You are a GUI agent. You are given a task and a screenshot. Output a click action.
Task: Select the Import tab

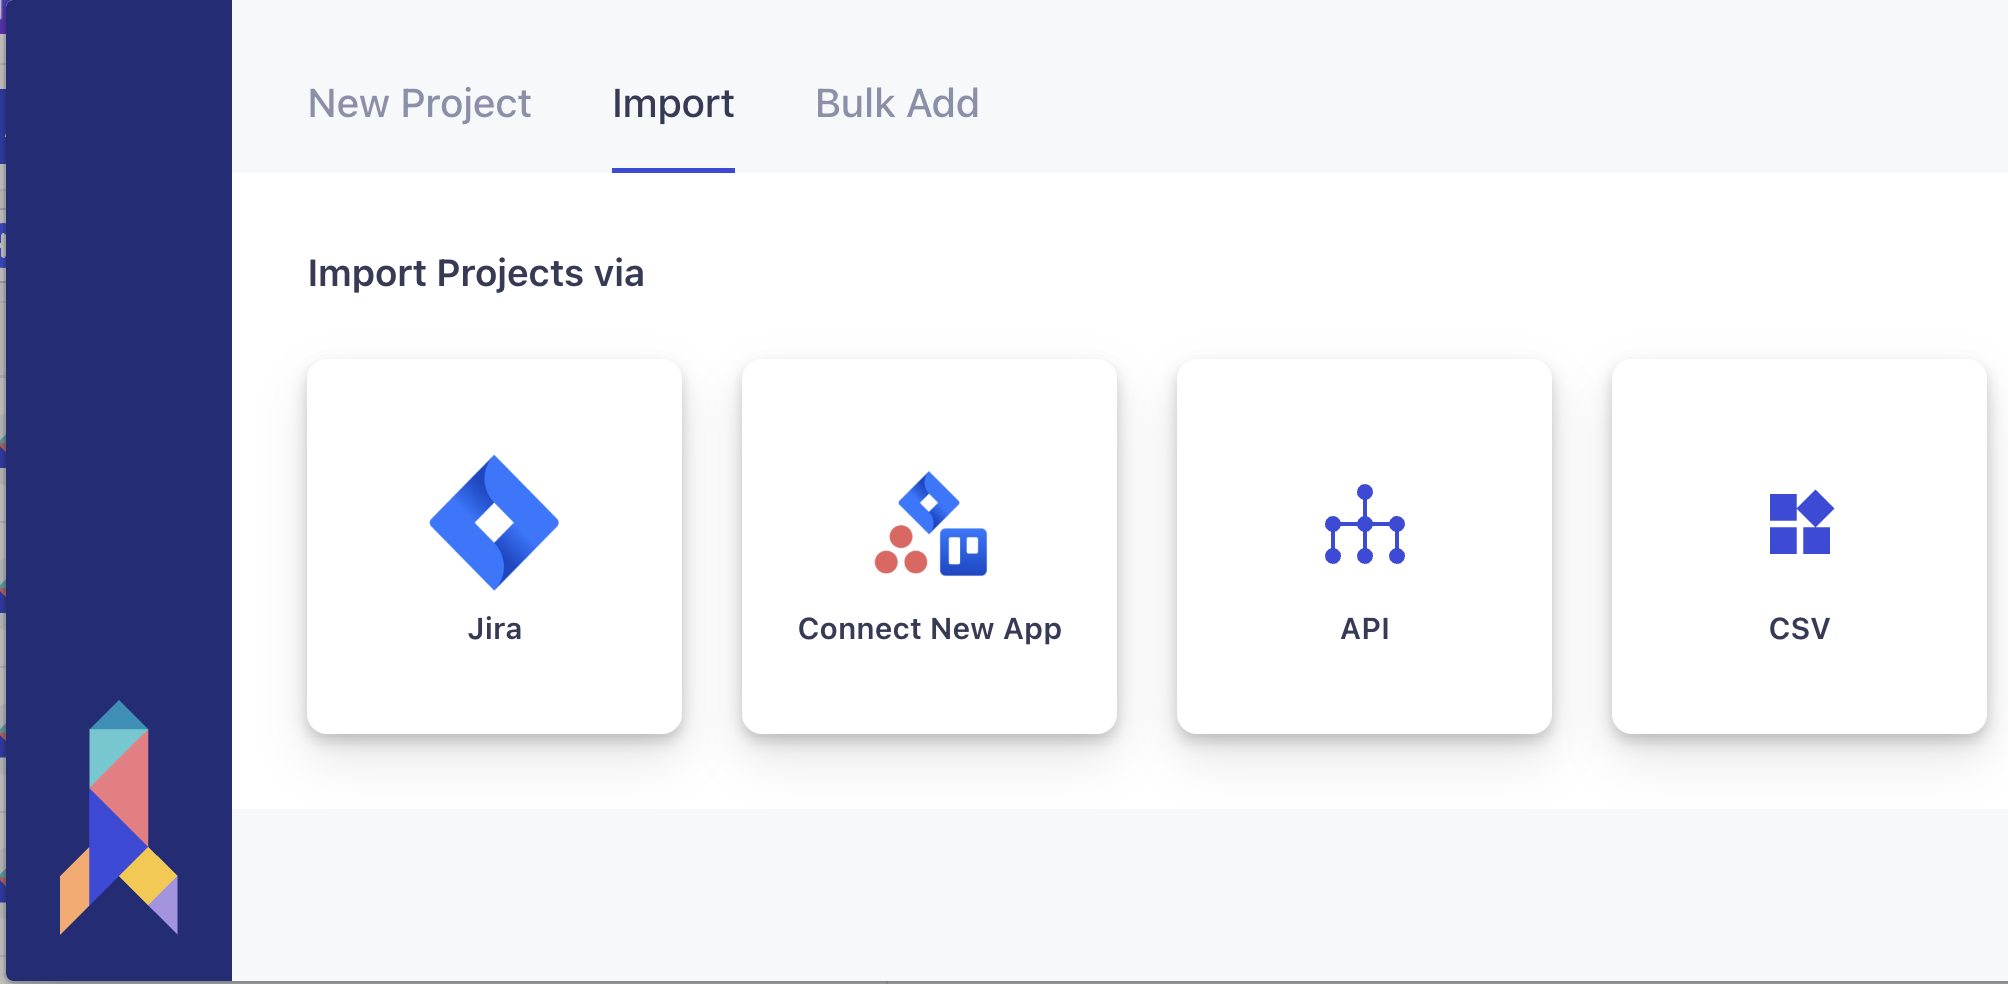673,103
